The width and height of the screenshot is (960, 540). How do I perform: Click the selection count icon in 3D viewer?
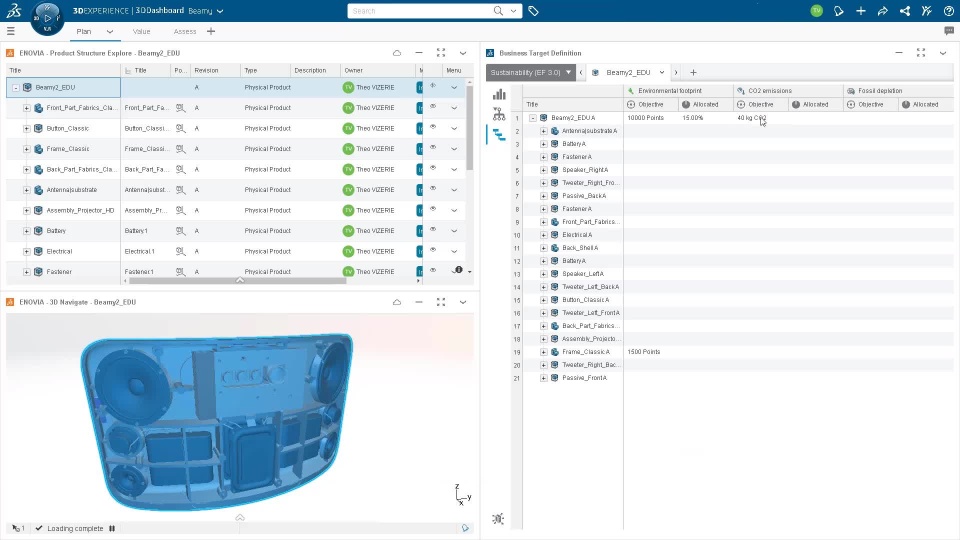point(18,528)
